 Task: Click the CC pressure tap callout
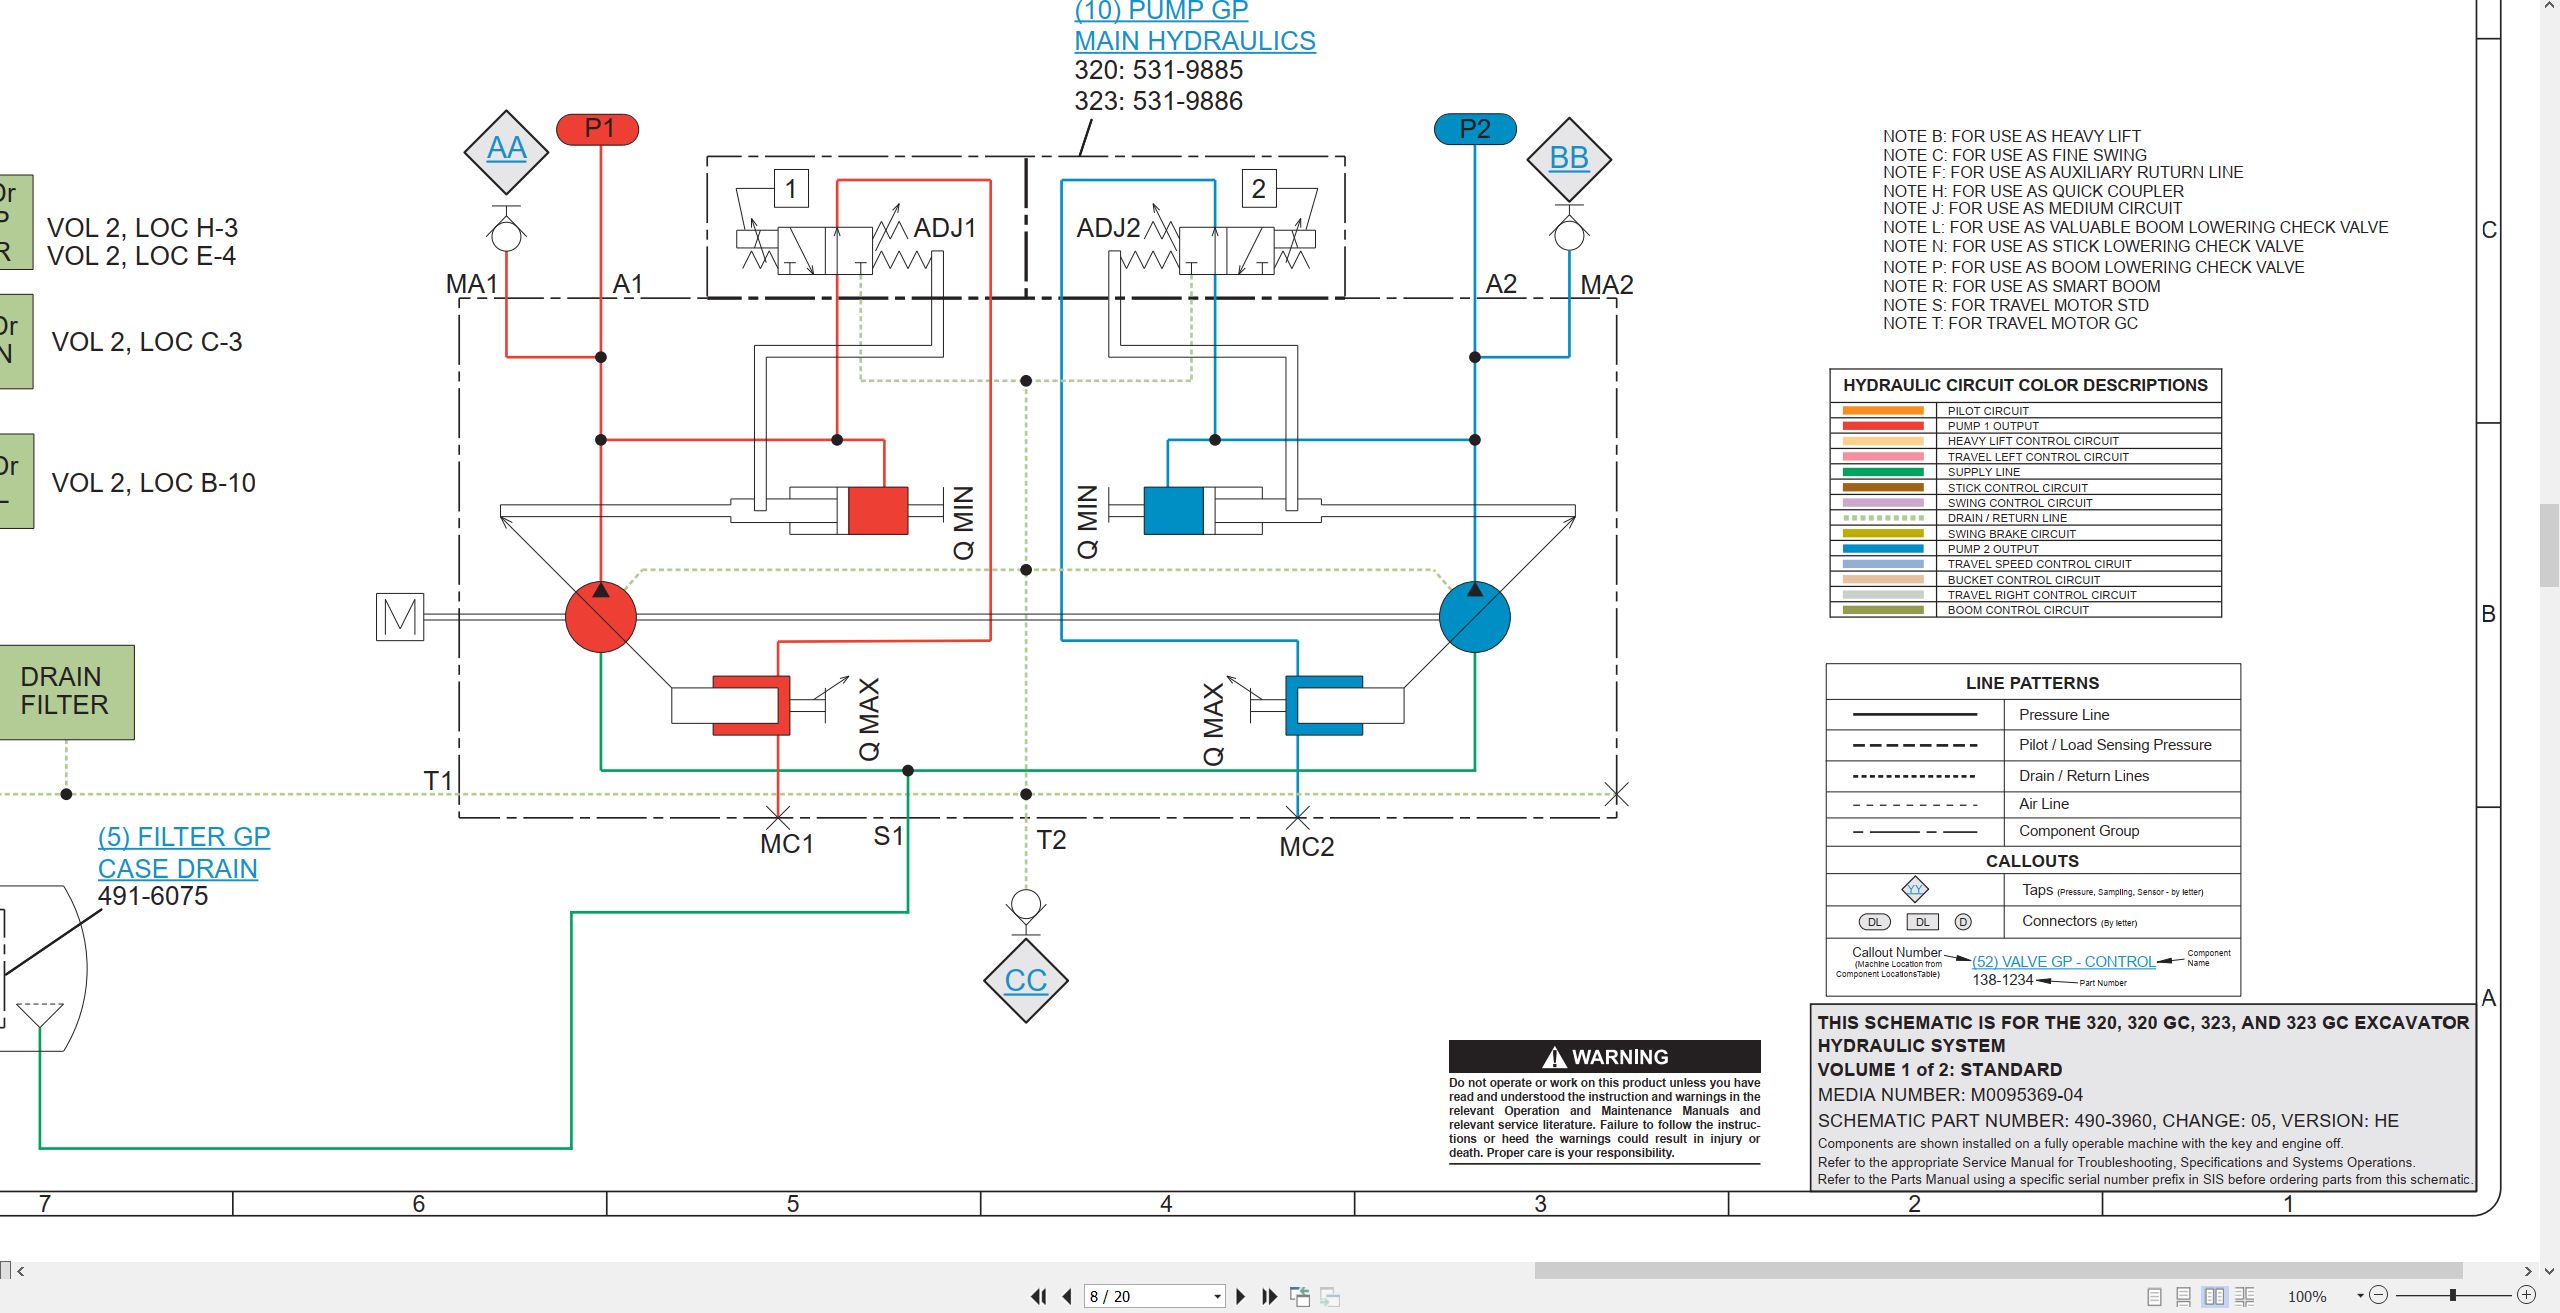(x=1026, y=980)
